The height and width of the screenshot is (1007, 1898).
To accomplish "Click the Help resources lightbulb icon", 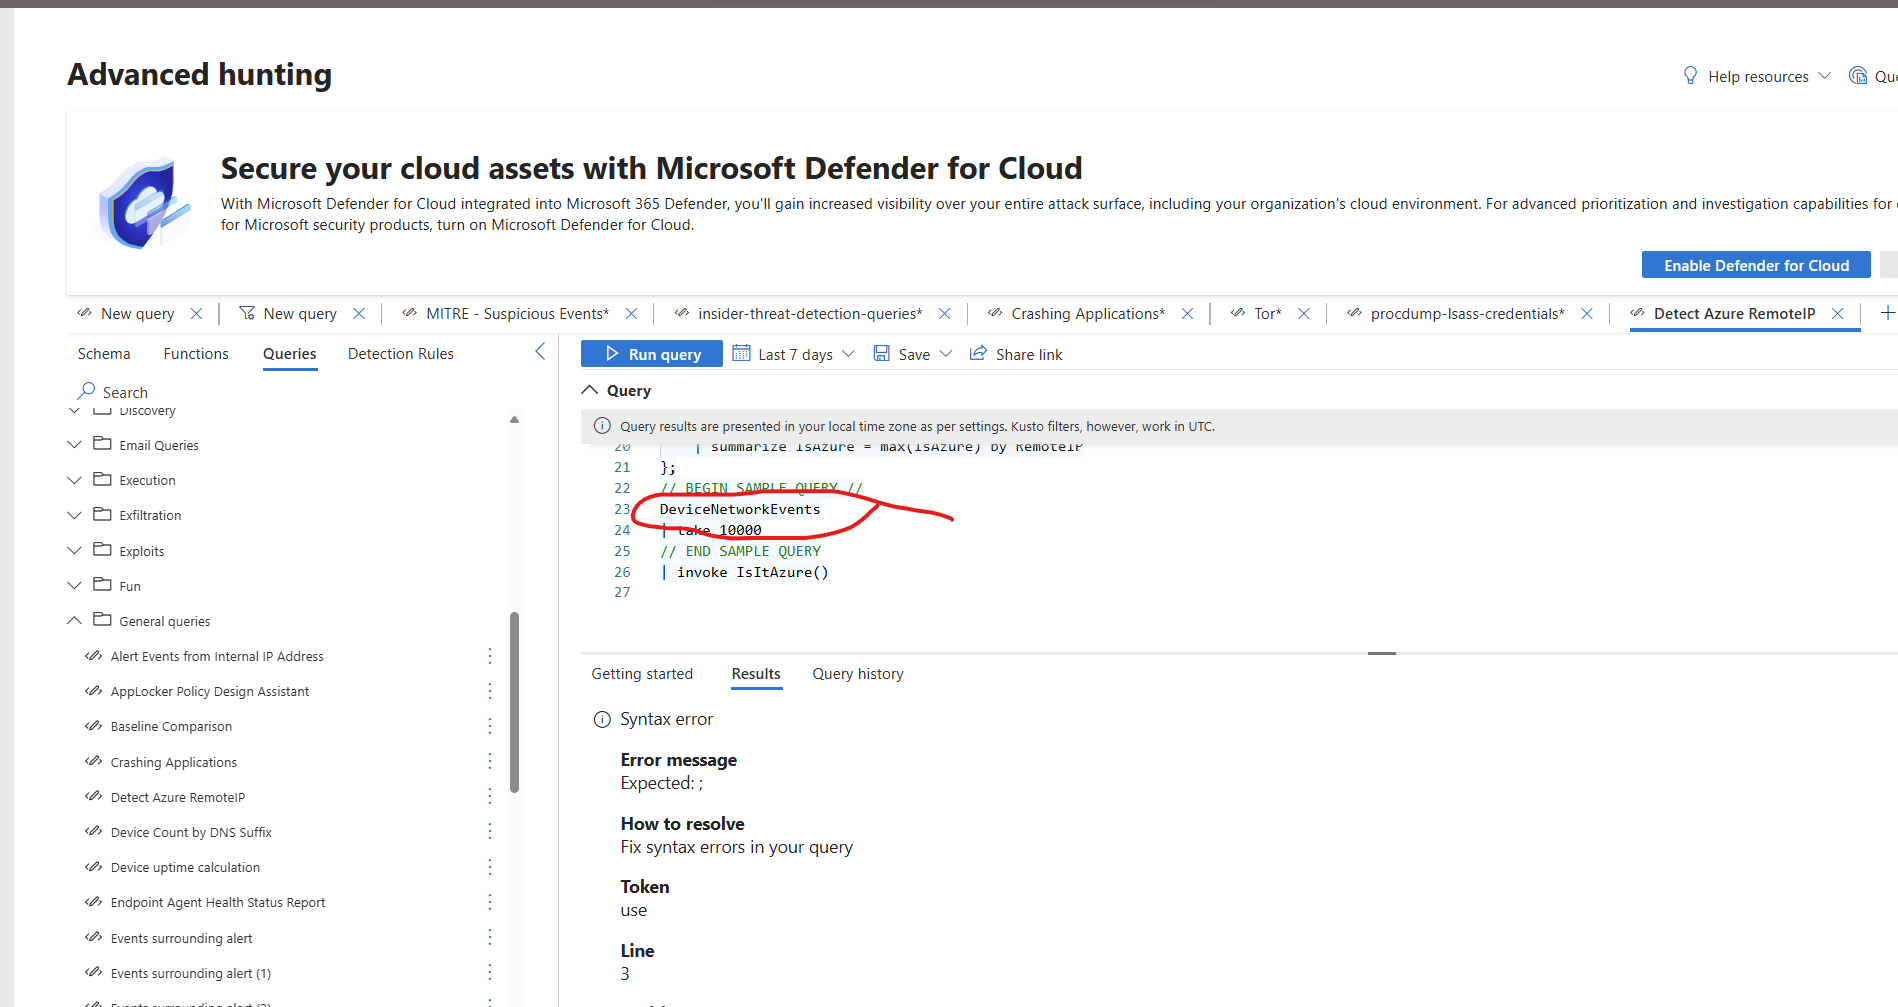I will (x=1690, y=76).
